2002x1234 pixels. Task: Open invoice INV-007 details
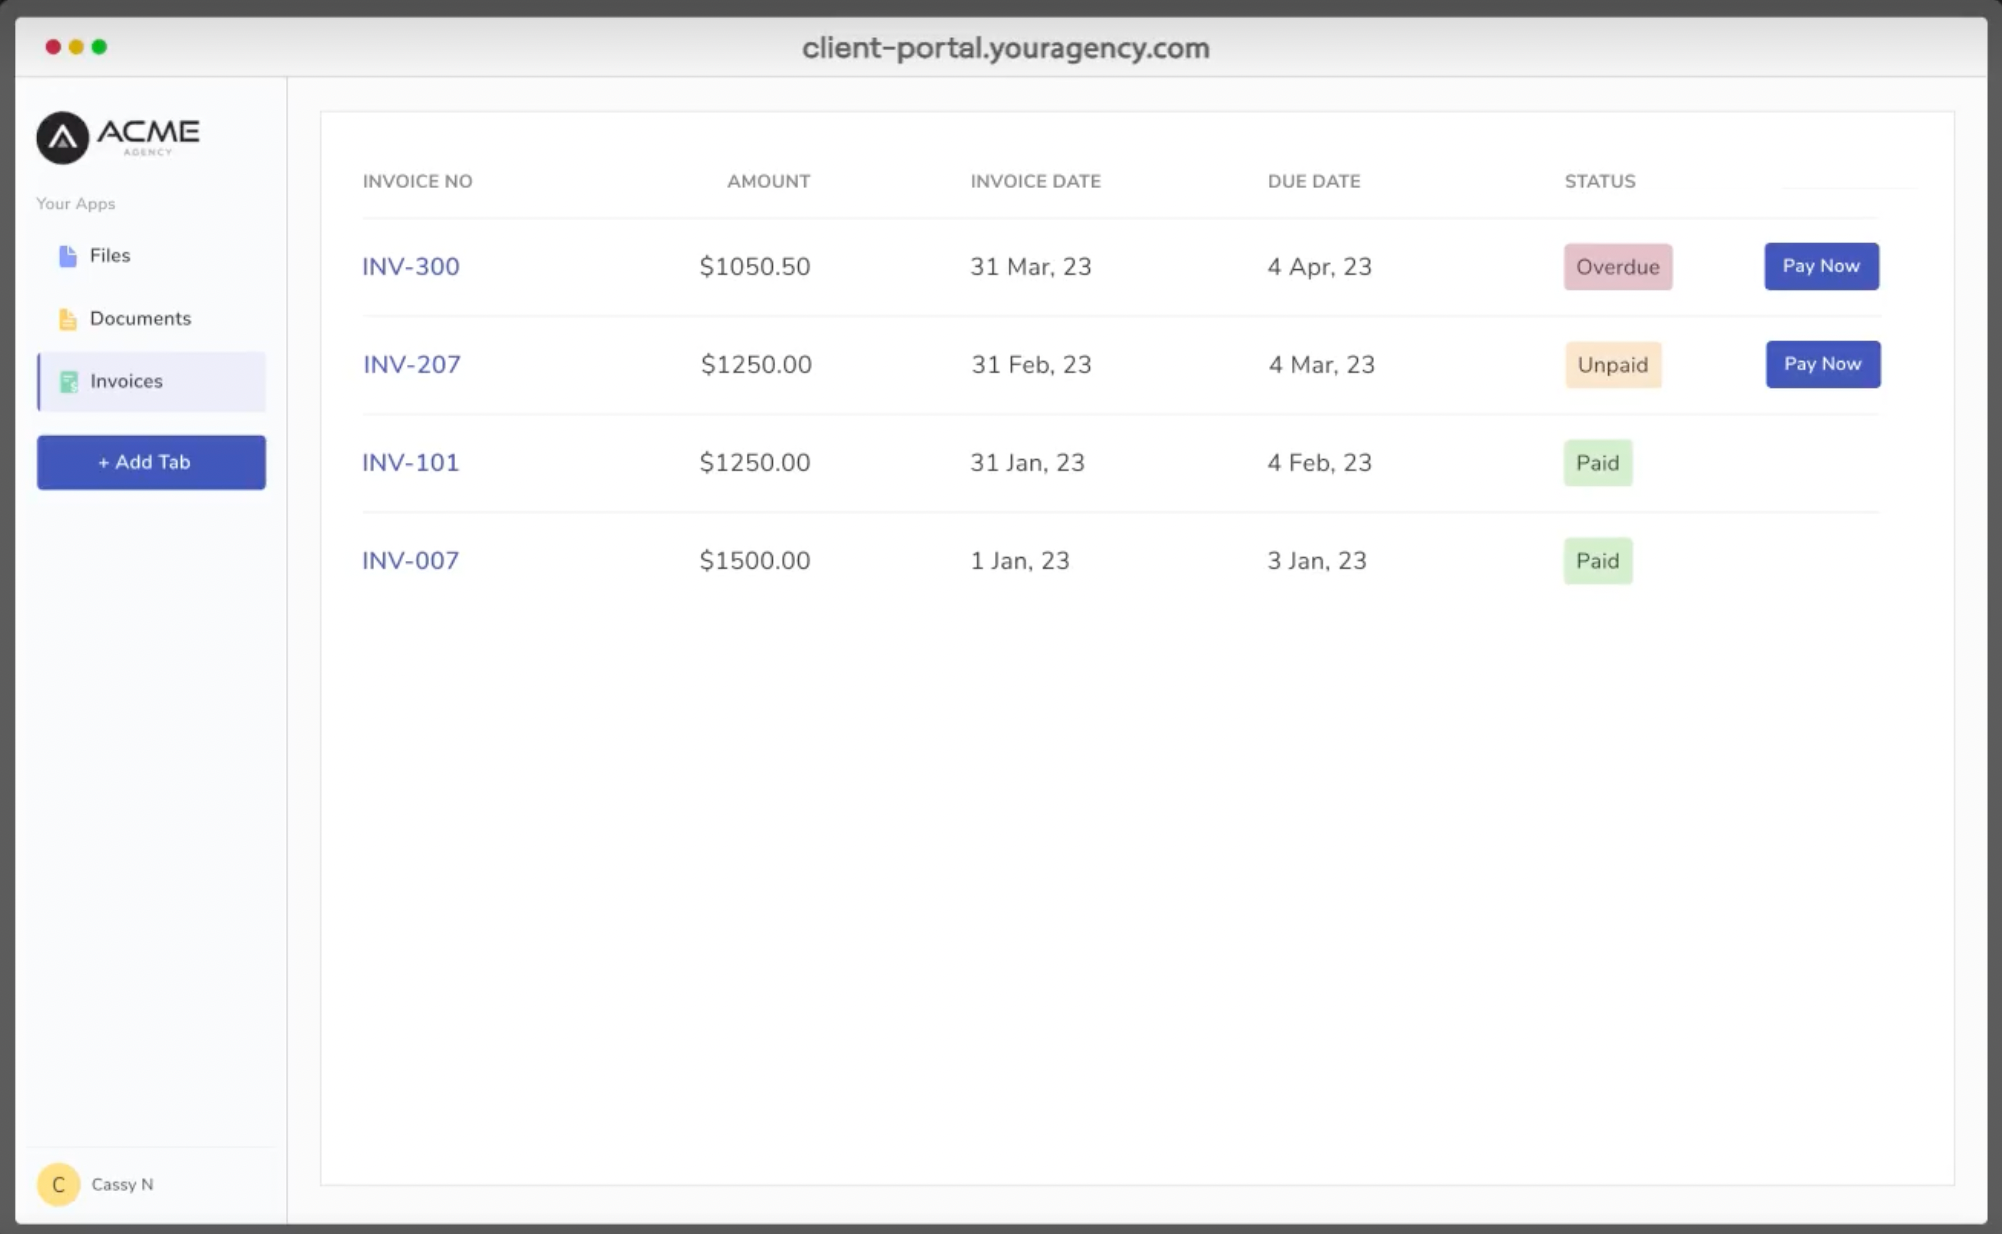coord(410,560)
